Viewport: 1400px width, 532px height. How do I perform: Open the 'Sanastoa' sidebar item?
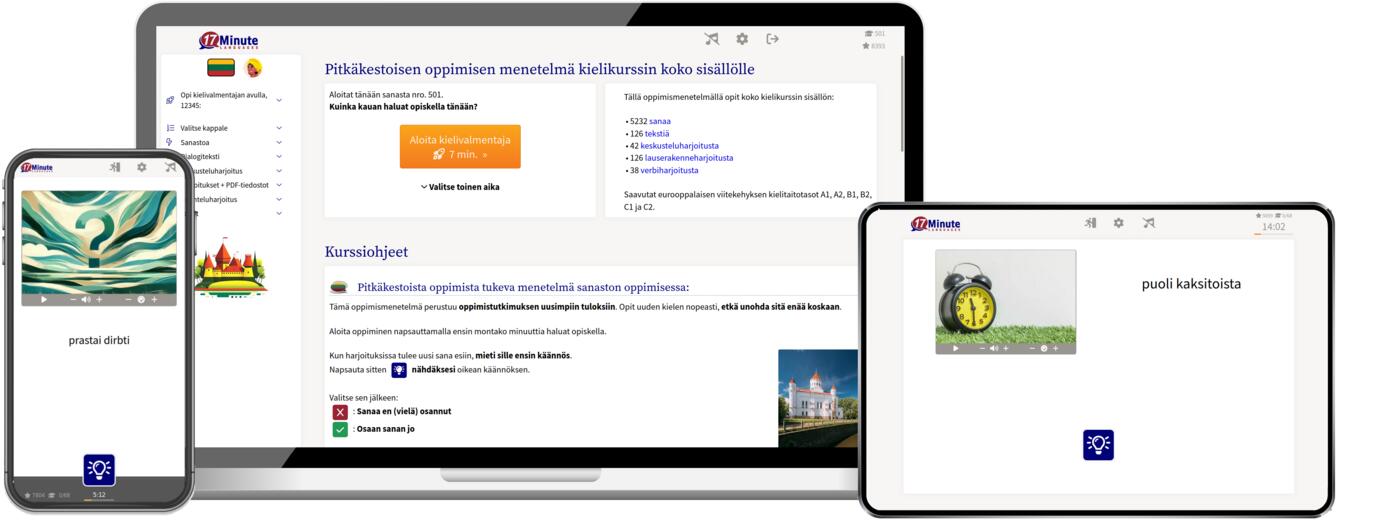pos(195,142)
